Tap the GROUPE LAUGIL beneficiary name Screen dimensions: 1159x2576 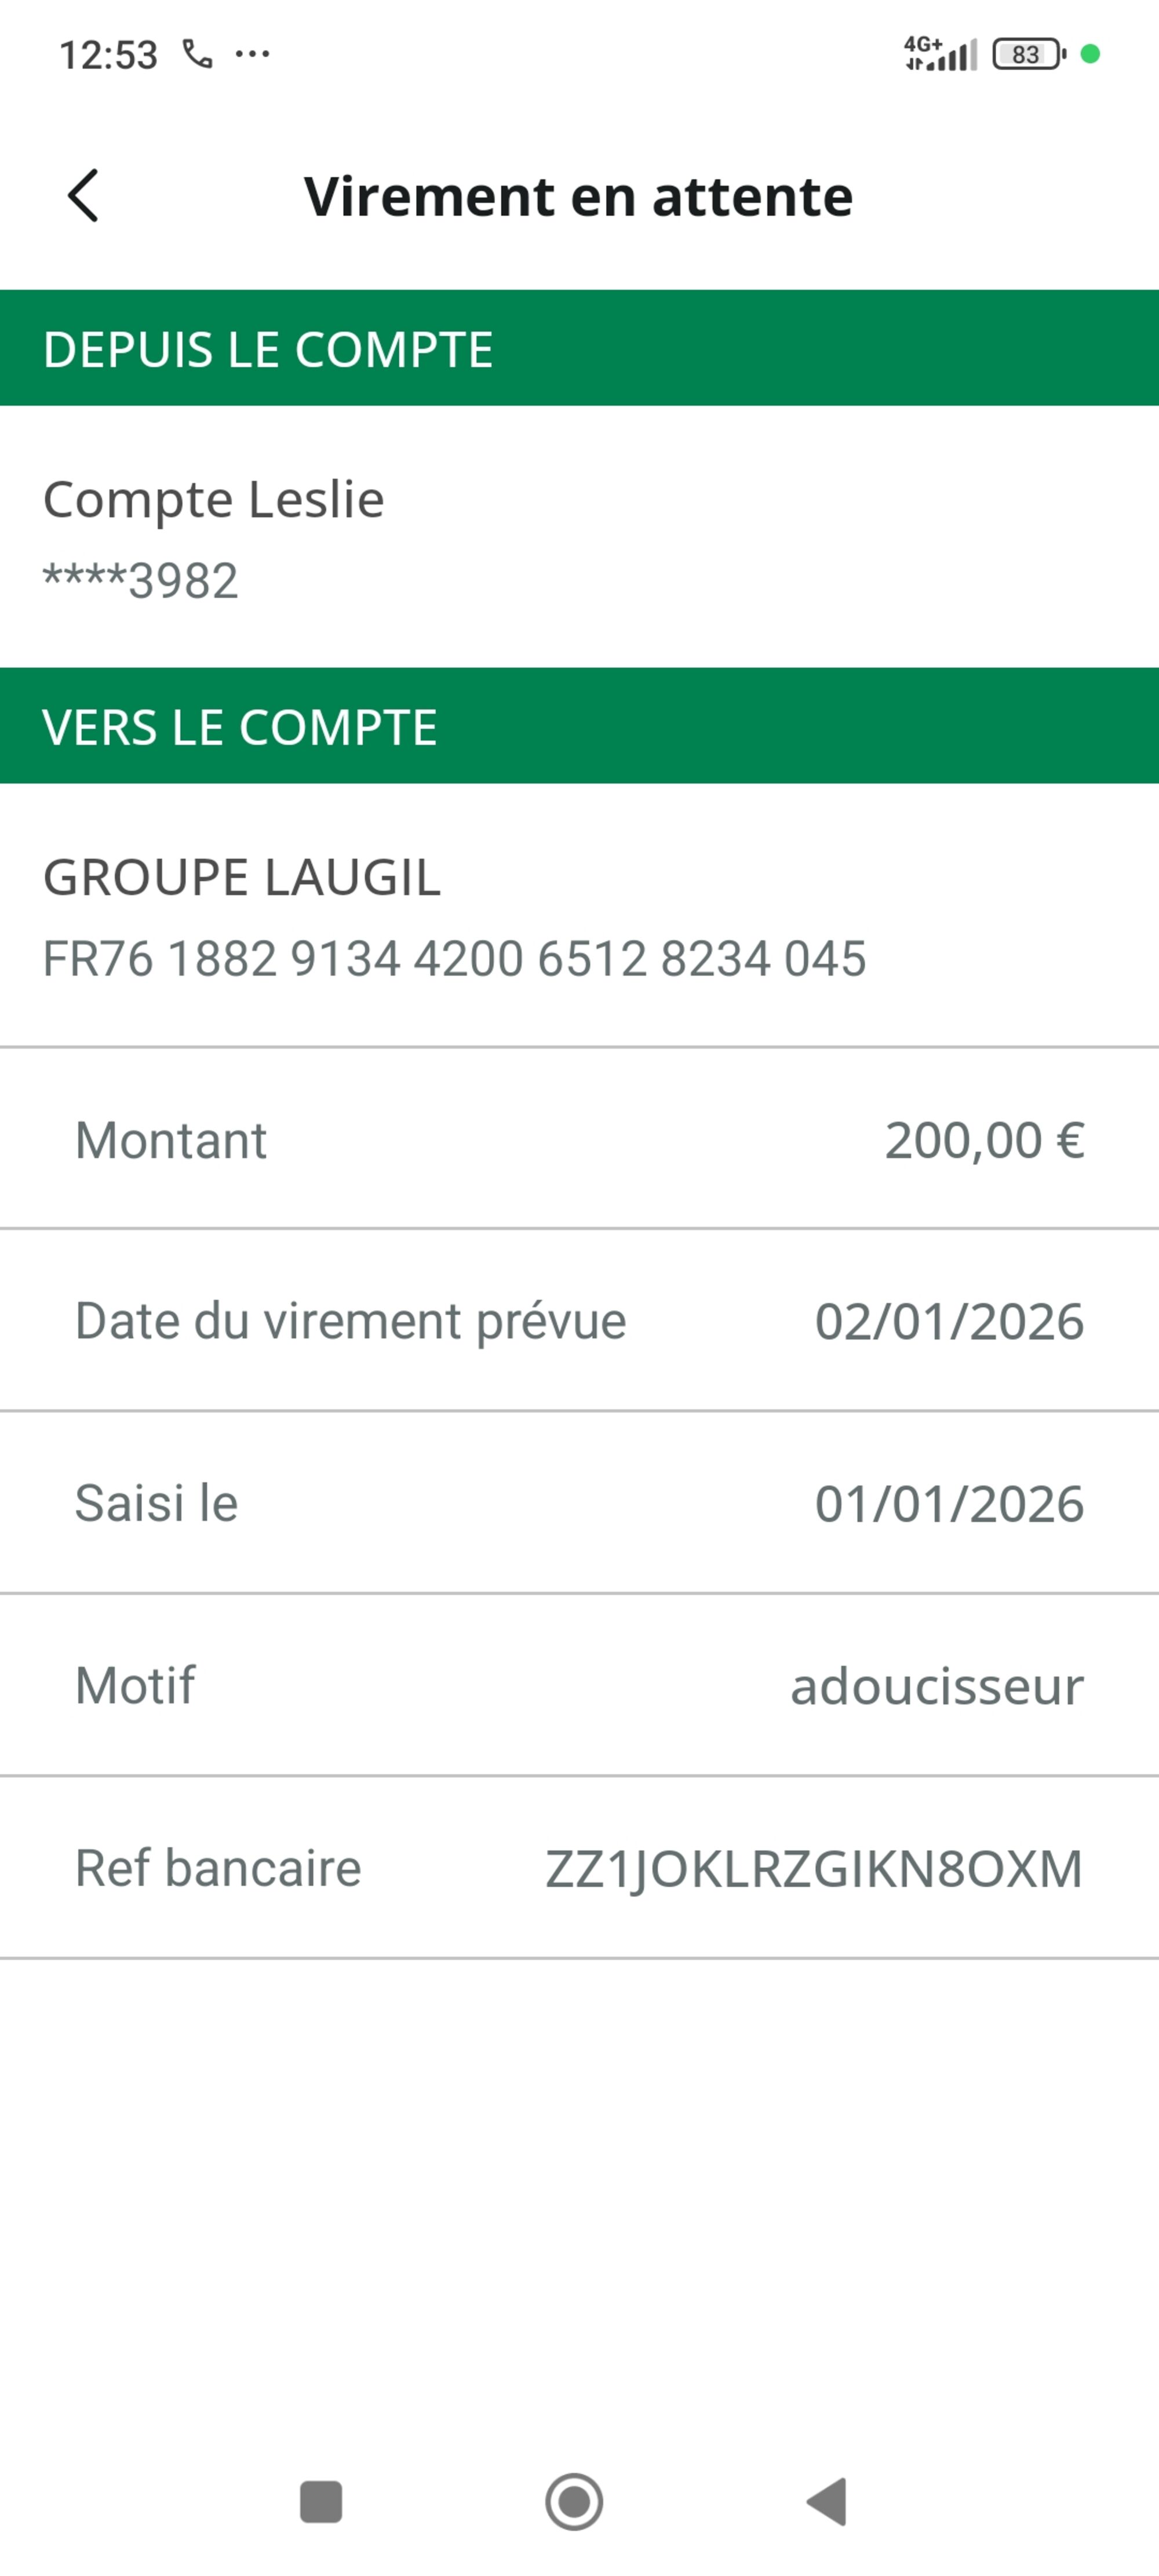[241, 878]
